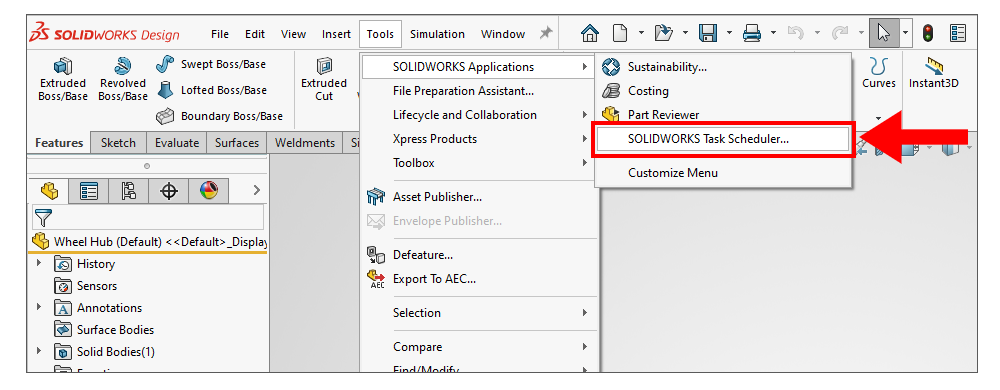Save the document with Save icon

[708, 33]
